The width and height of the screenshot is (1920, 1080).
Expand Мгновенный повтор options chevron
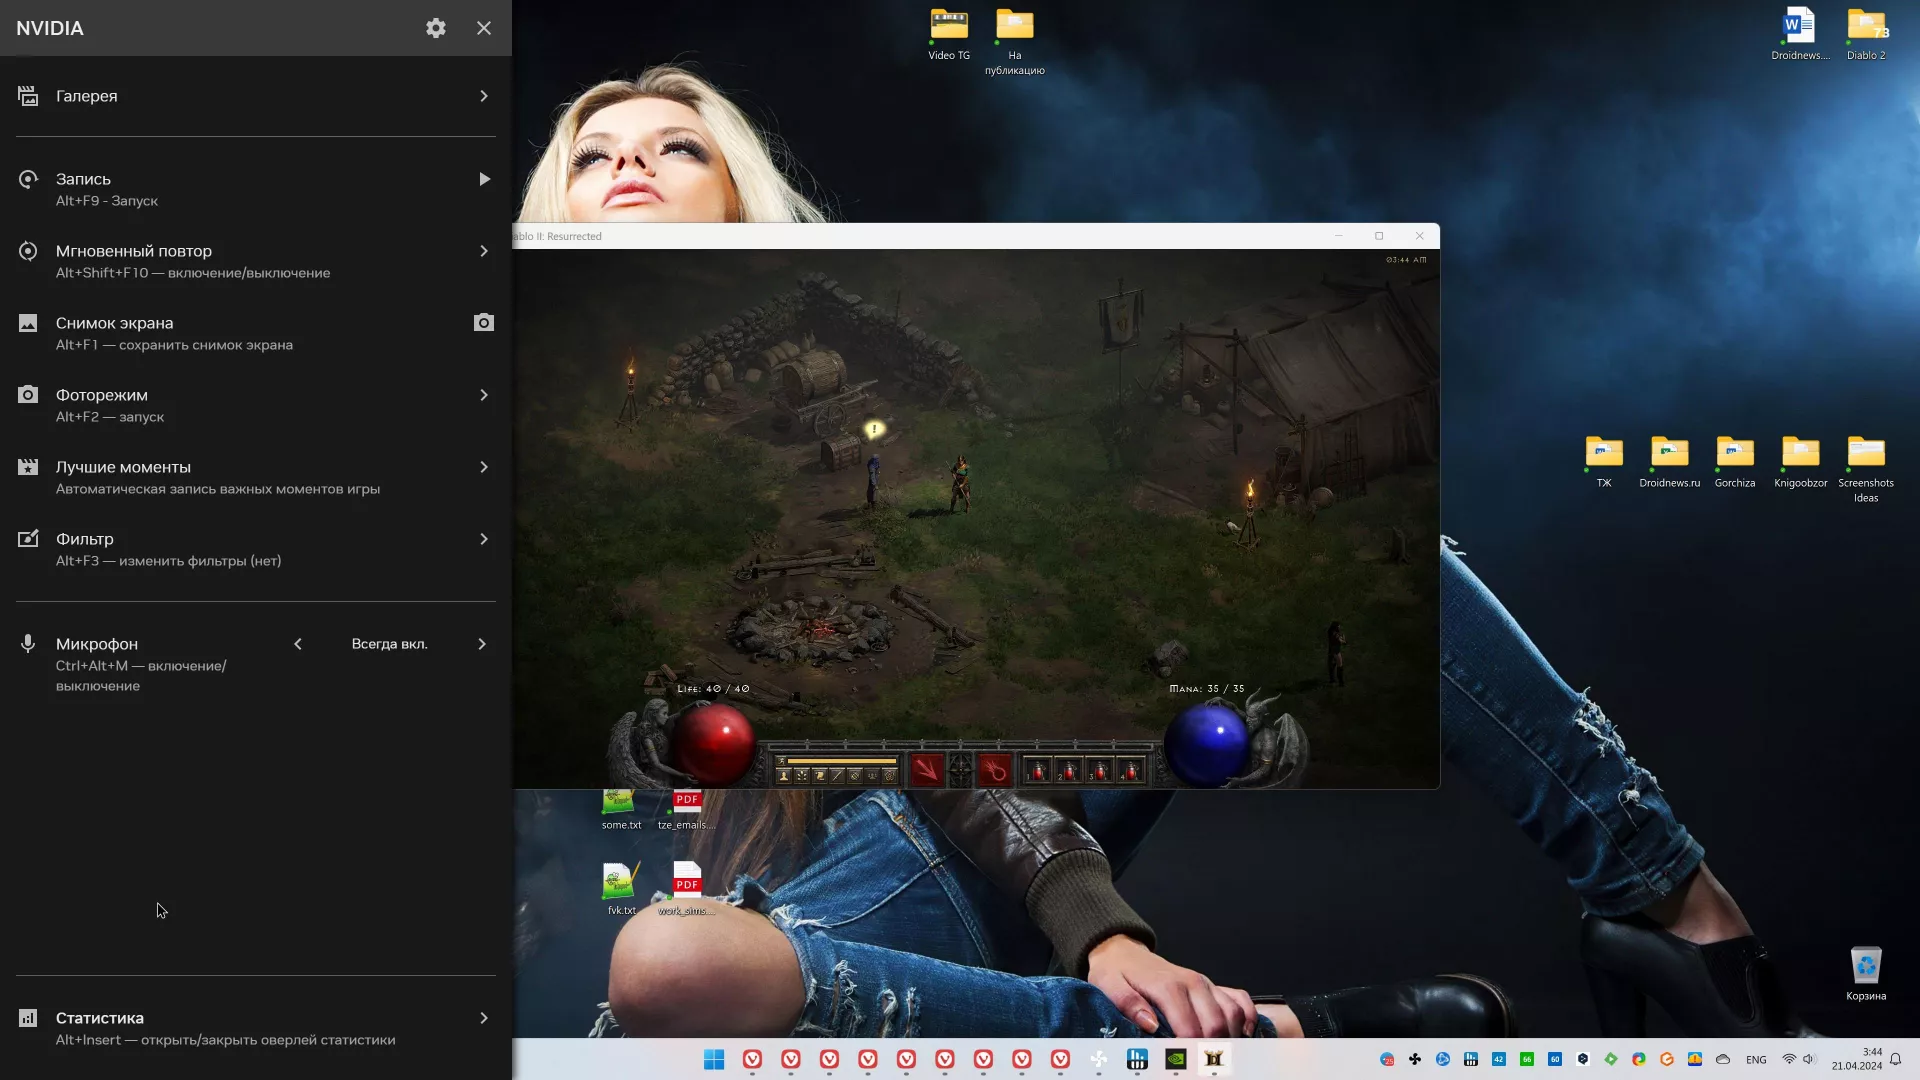tap(484, 251)
